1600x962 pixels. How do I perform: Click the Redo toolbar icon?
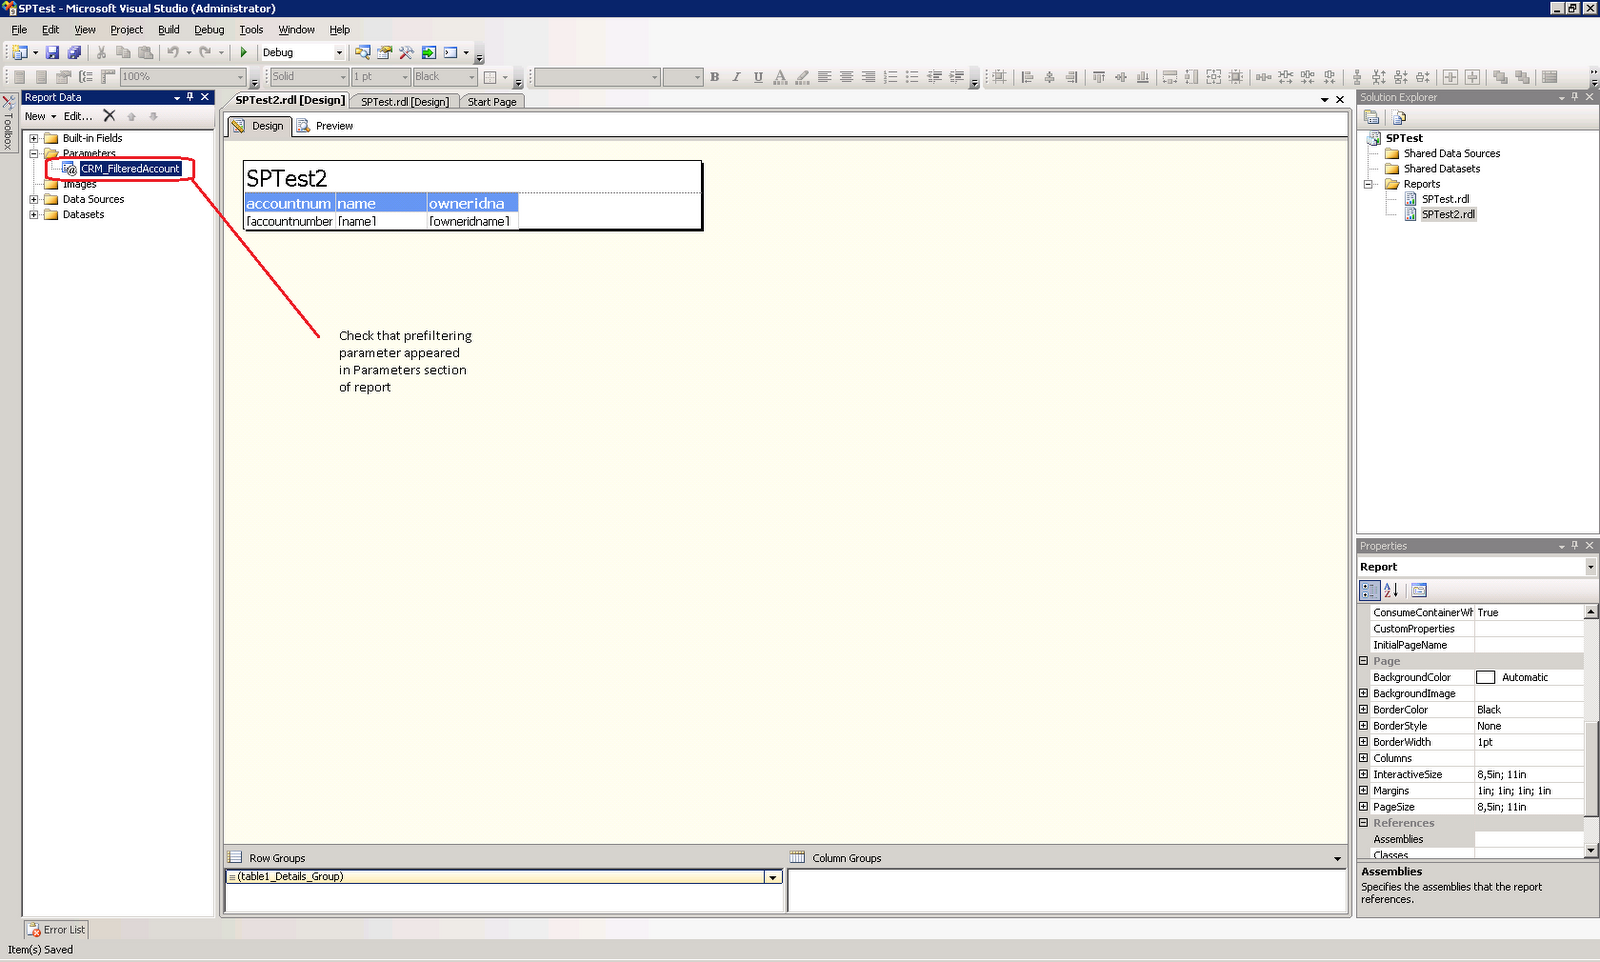tap(205, 53)
